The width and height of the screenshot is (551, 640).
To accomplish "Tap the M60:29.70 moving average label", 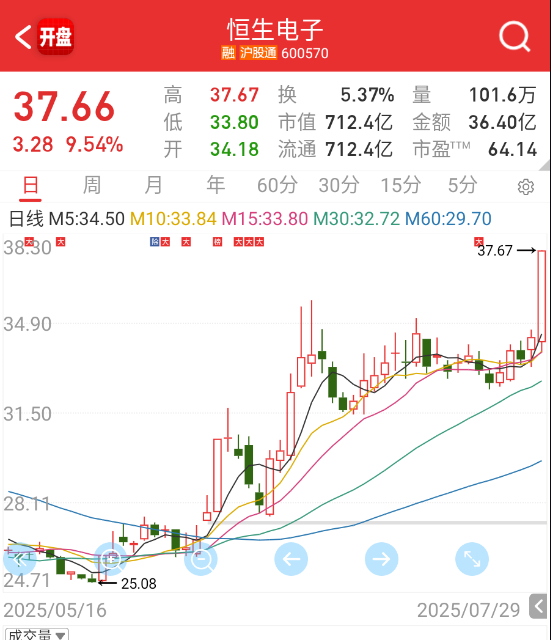I will point(448,219).
